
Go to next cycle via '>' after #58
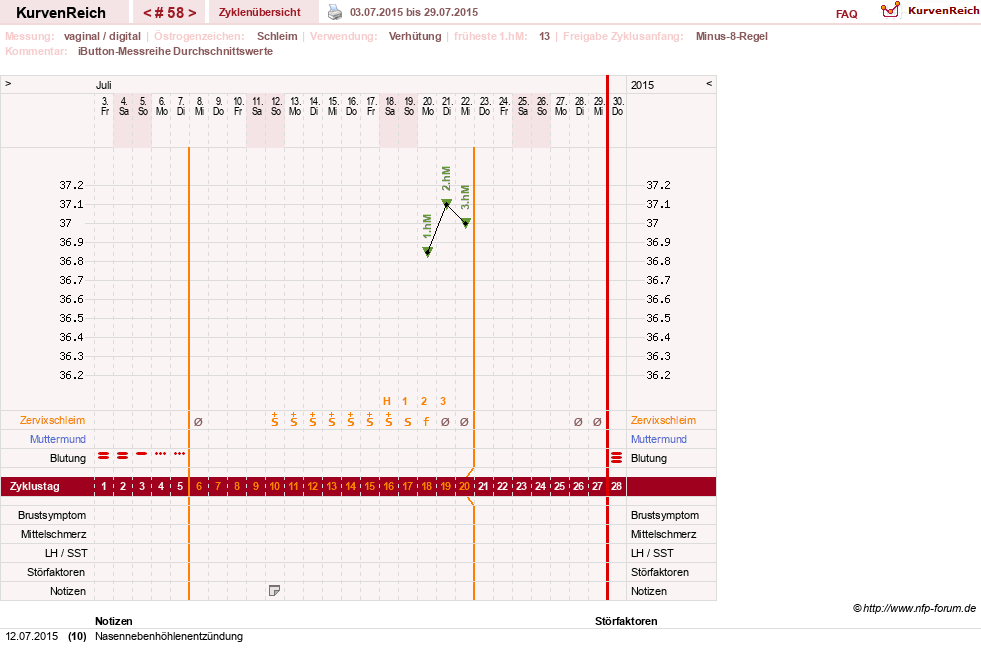[x=192, y=13]
